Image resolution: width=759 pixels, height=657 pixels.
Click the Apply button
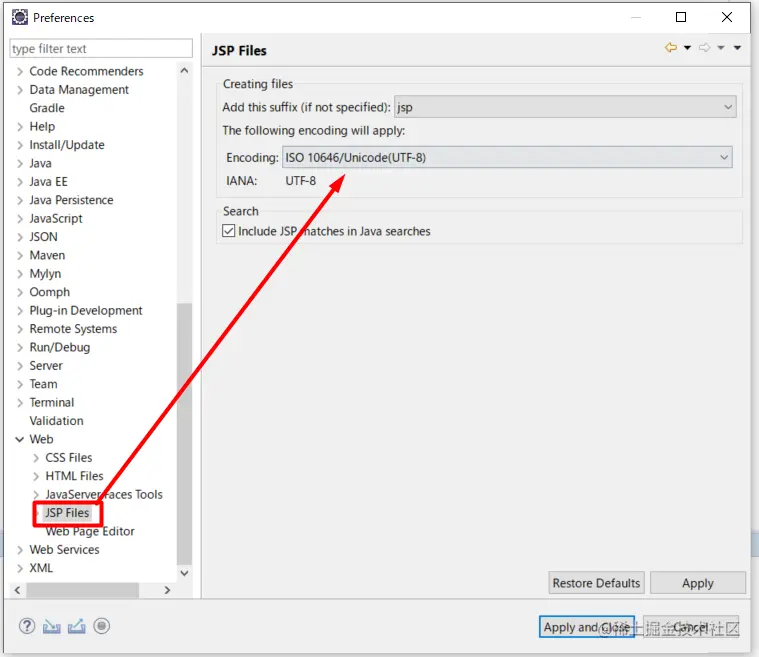(x=698, y=583)
